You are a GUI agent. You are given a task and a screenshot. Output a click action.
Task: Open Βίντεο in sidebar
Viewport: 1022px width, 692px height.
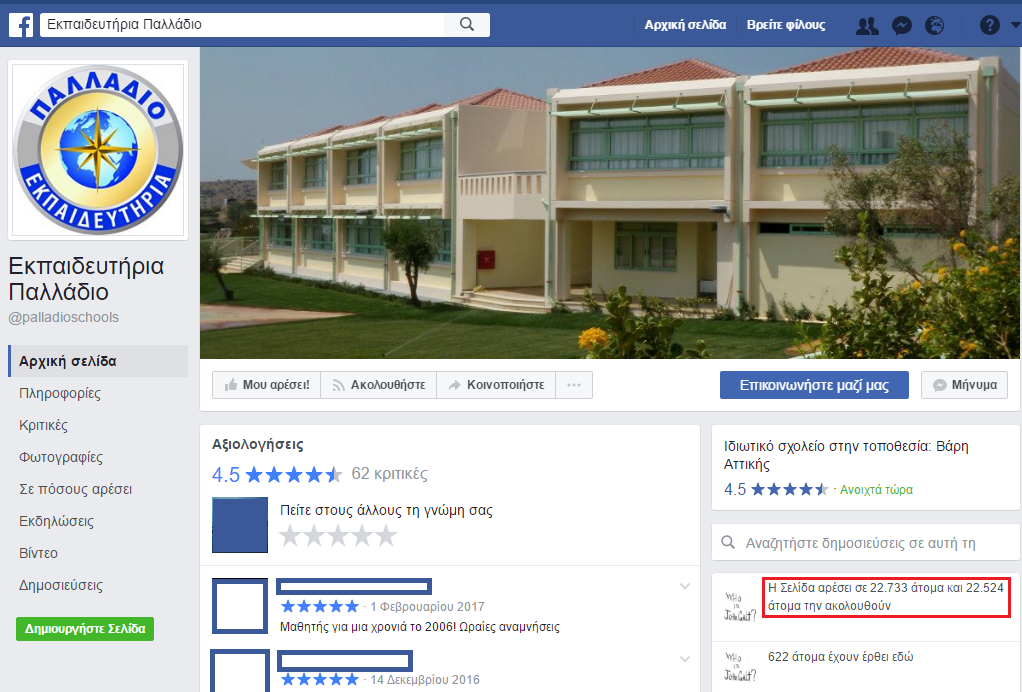pos(38,553)
